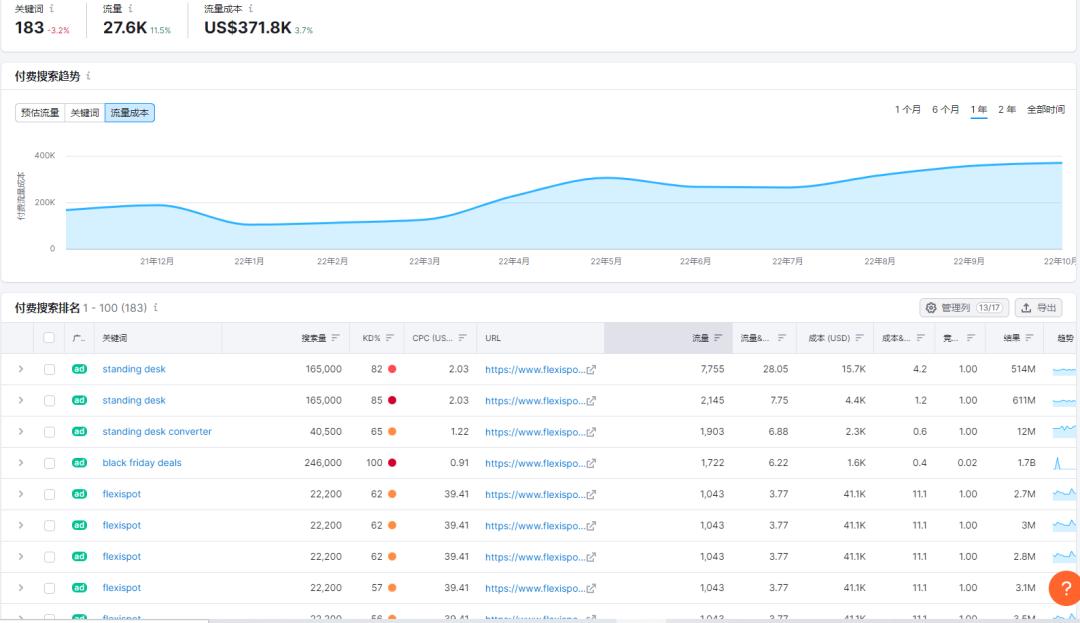
Task: Expand the first flexispot keyword row
Action: tap(20, 494)
